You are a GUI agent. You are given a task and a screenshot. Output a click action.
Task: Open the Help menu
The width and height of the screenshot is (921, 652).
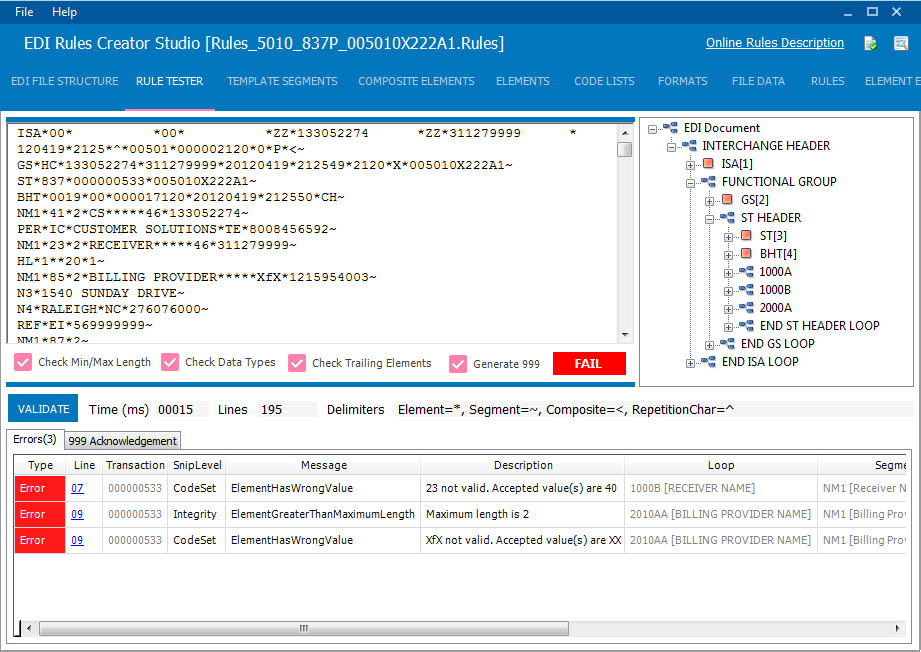(64, 12)
